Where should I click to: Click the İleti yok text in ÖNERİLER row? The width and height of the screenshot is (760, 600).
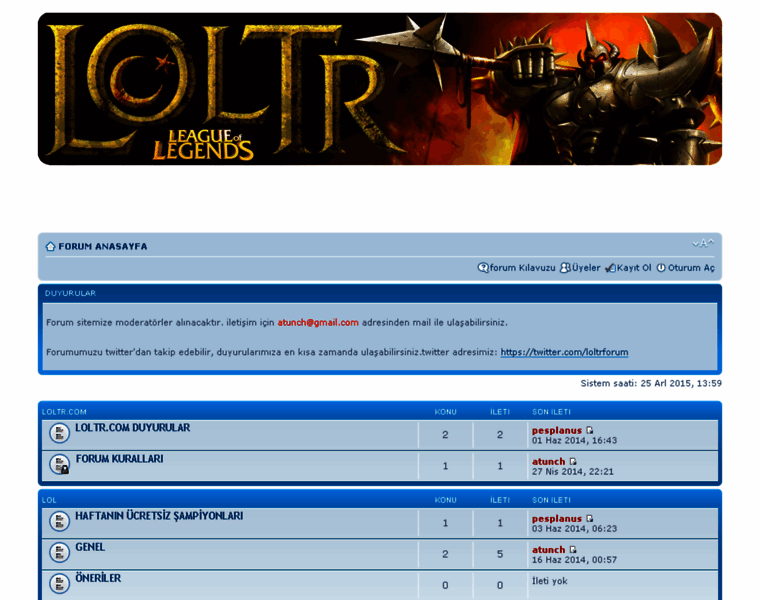coord(549,581)
